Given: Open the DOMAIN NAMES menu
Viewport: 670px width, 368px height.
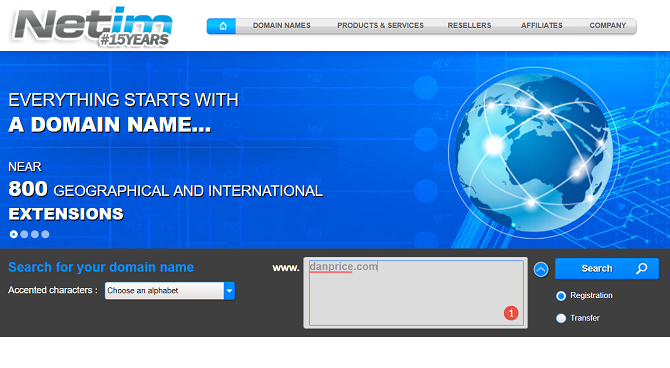Looking at the screenshot, I should (x=282, y=26).
